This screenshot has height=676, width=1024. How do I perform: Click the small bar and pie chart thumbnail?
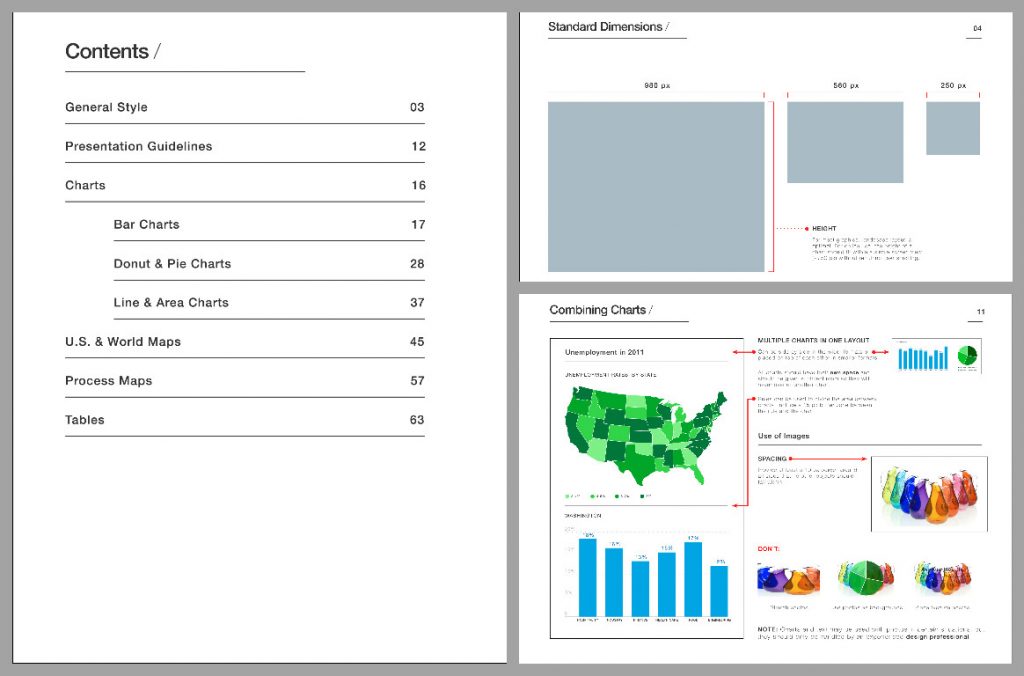pos(936,355)
